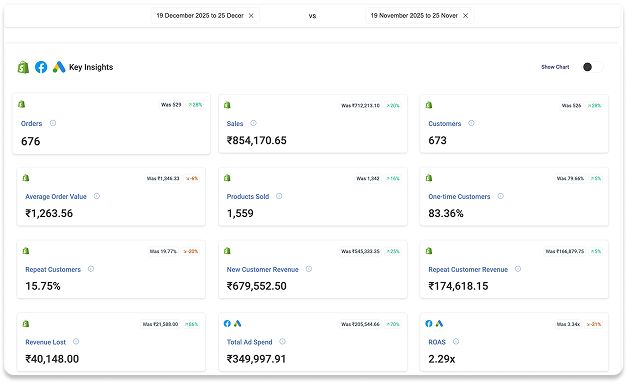The image size is (627, 383).
Task: Click the Shopify icon on Repeat Customers card
Action: tap(26, 251)
